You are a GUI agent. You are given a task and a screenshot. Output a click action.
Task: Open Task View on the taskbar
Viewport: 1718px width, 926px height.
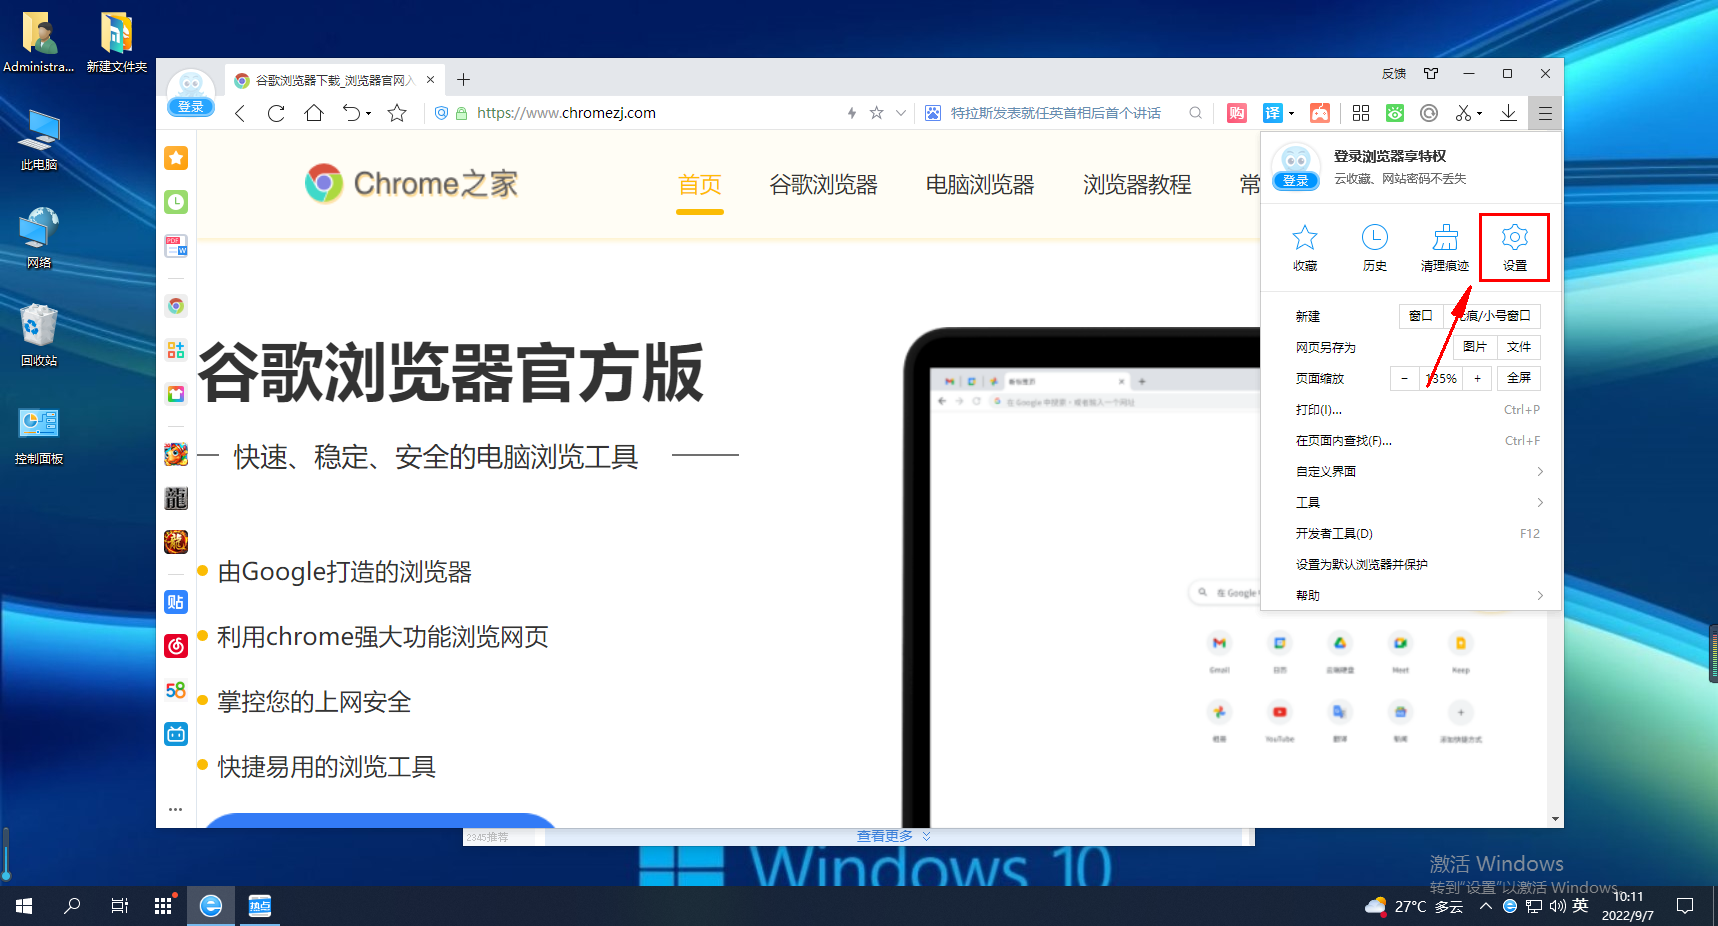tap(119, 906)
